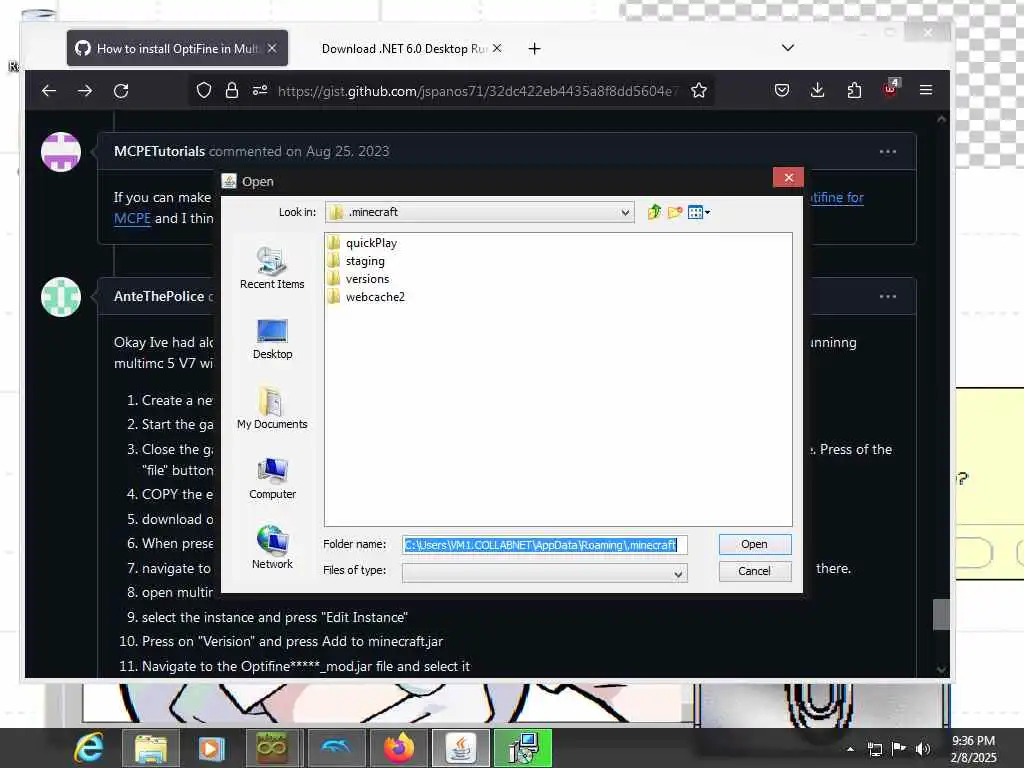
Task: Open Computer location in dialog
Action: (x=272, y=479)
